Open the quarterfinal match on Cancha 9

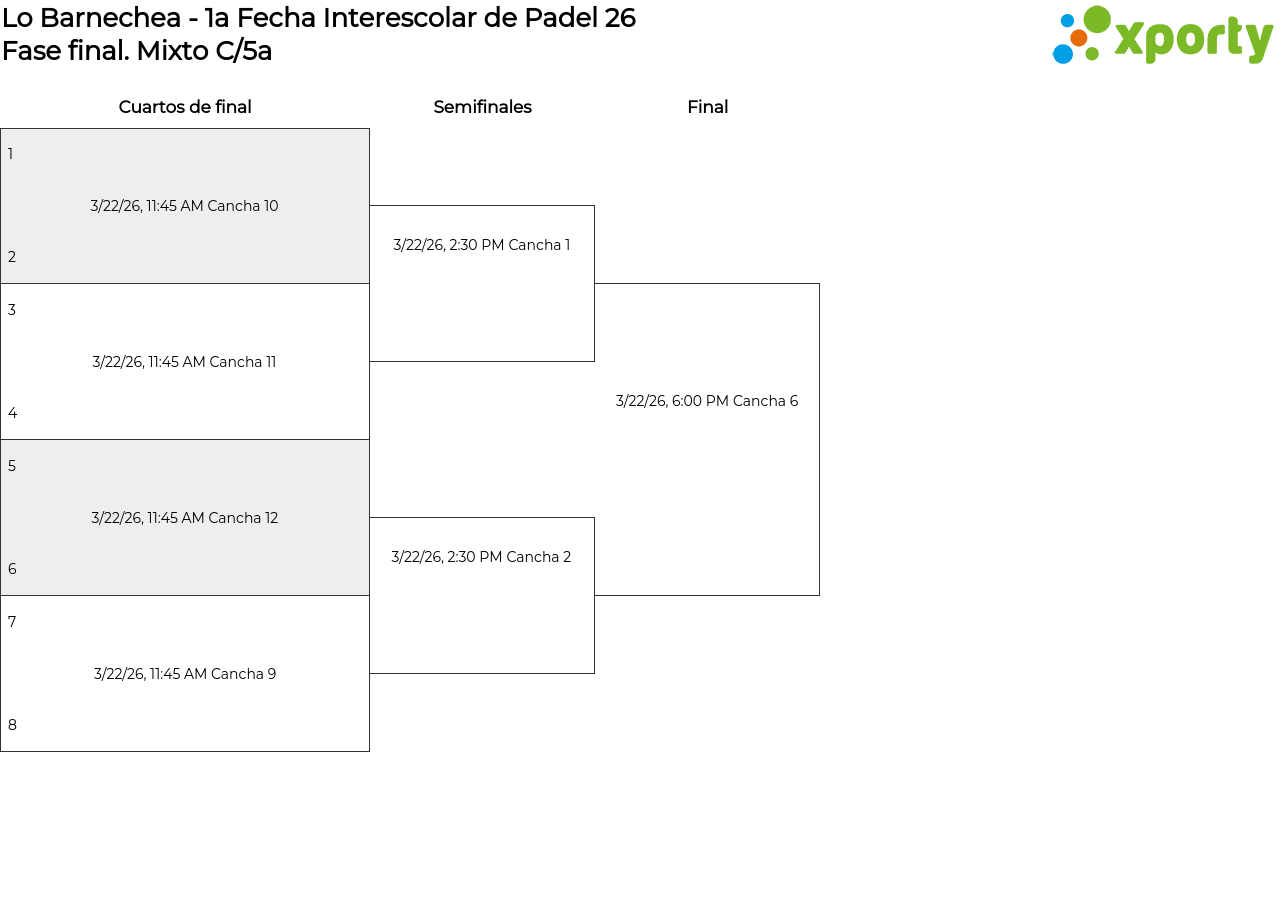click(185, 674)
